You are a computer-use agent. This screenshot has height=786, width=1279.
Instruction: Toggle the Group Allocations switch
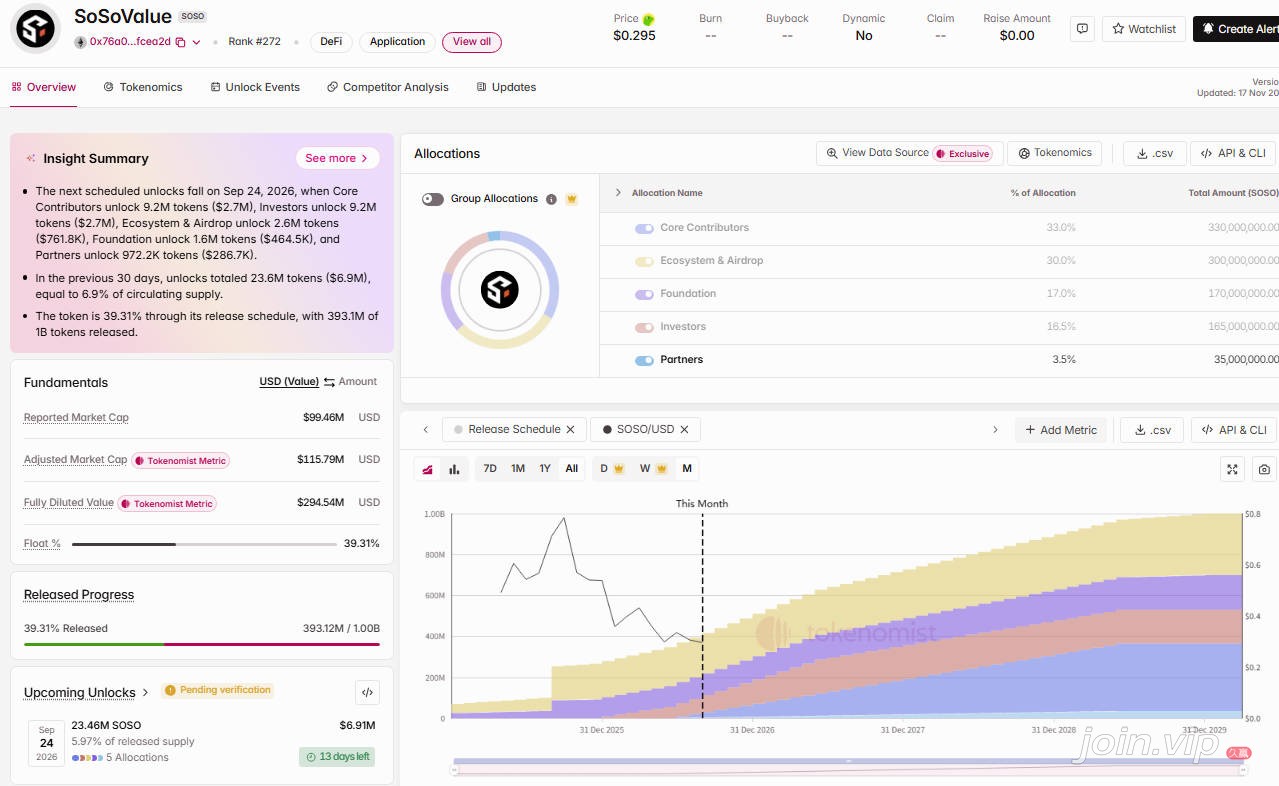tap(432, 199)
